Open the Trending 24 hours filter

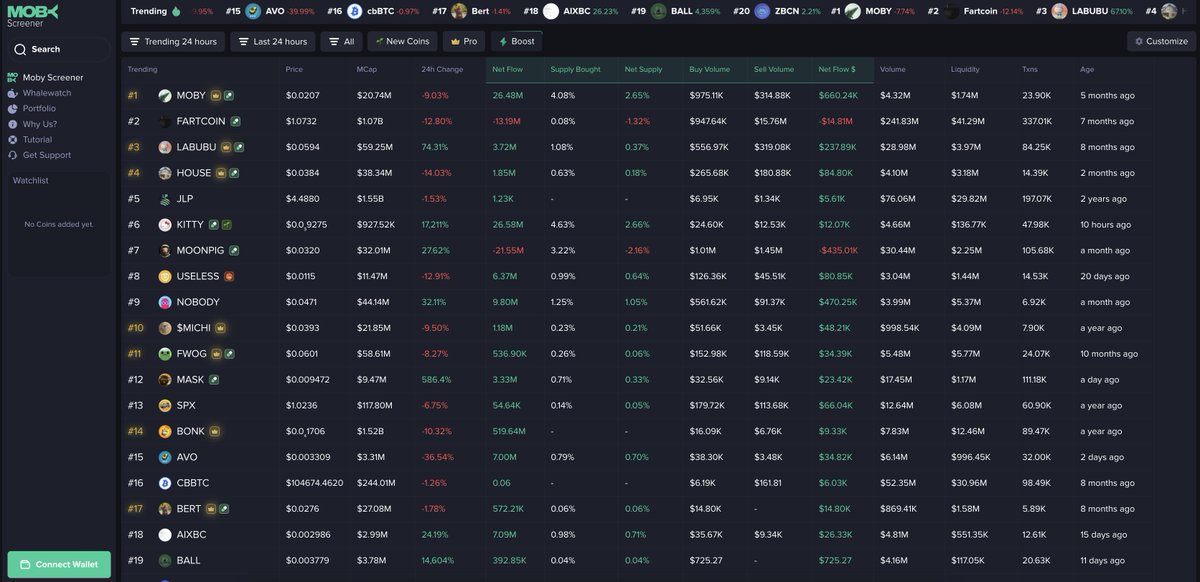tap(174, 41)
